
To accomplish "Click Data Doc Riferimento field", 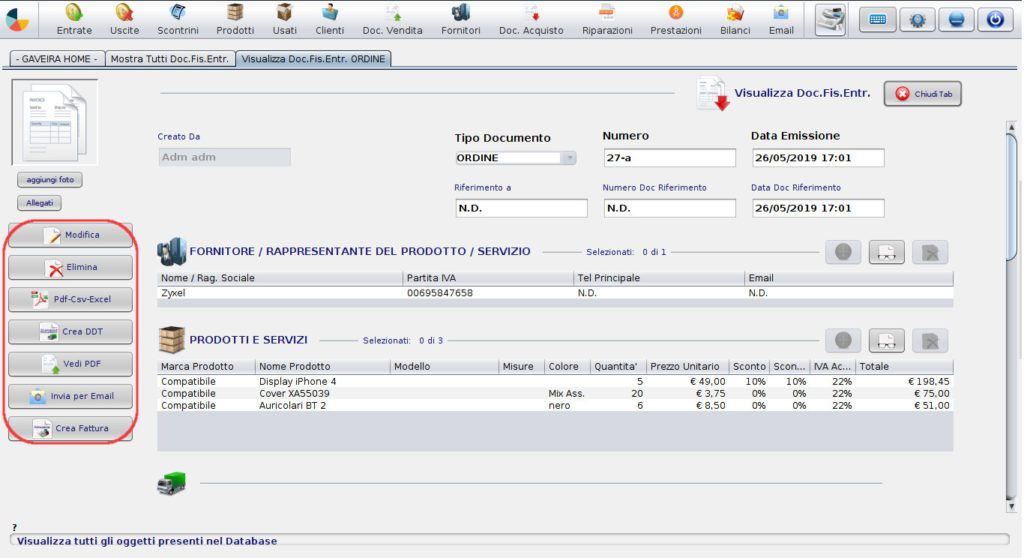I will click(x=818, y=208).
